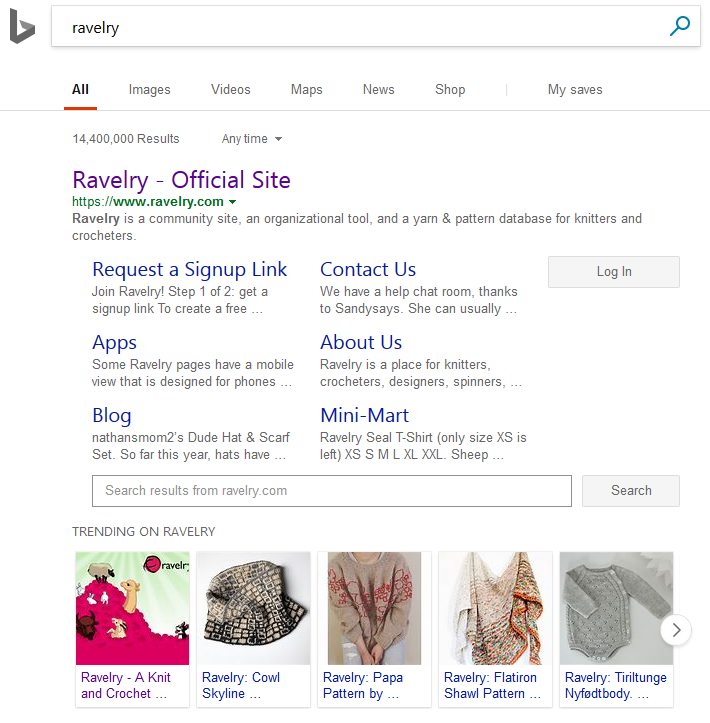Open the Any time filter dropdown
710x723 pixels.
pos(252,139)
